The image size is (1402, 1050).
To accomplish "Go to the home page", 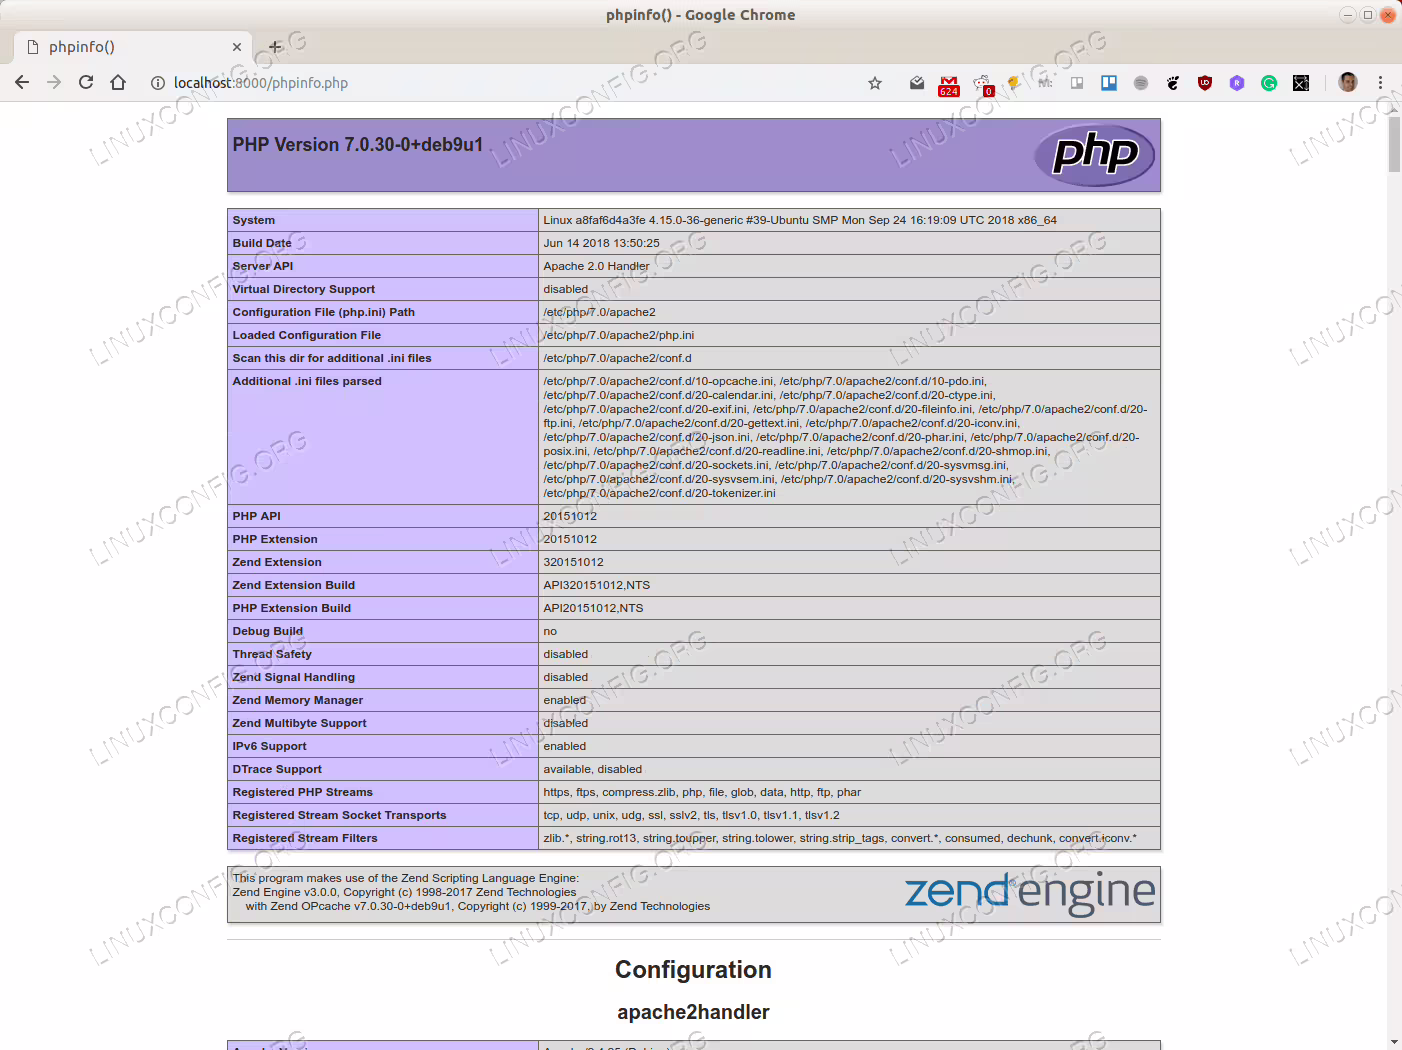I will 118,82.
